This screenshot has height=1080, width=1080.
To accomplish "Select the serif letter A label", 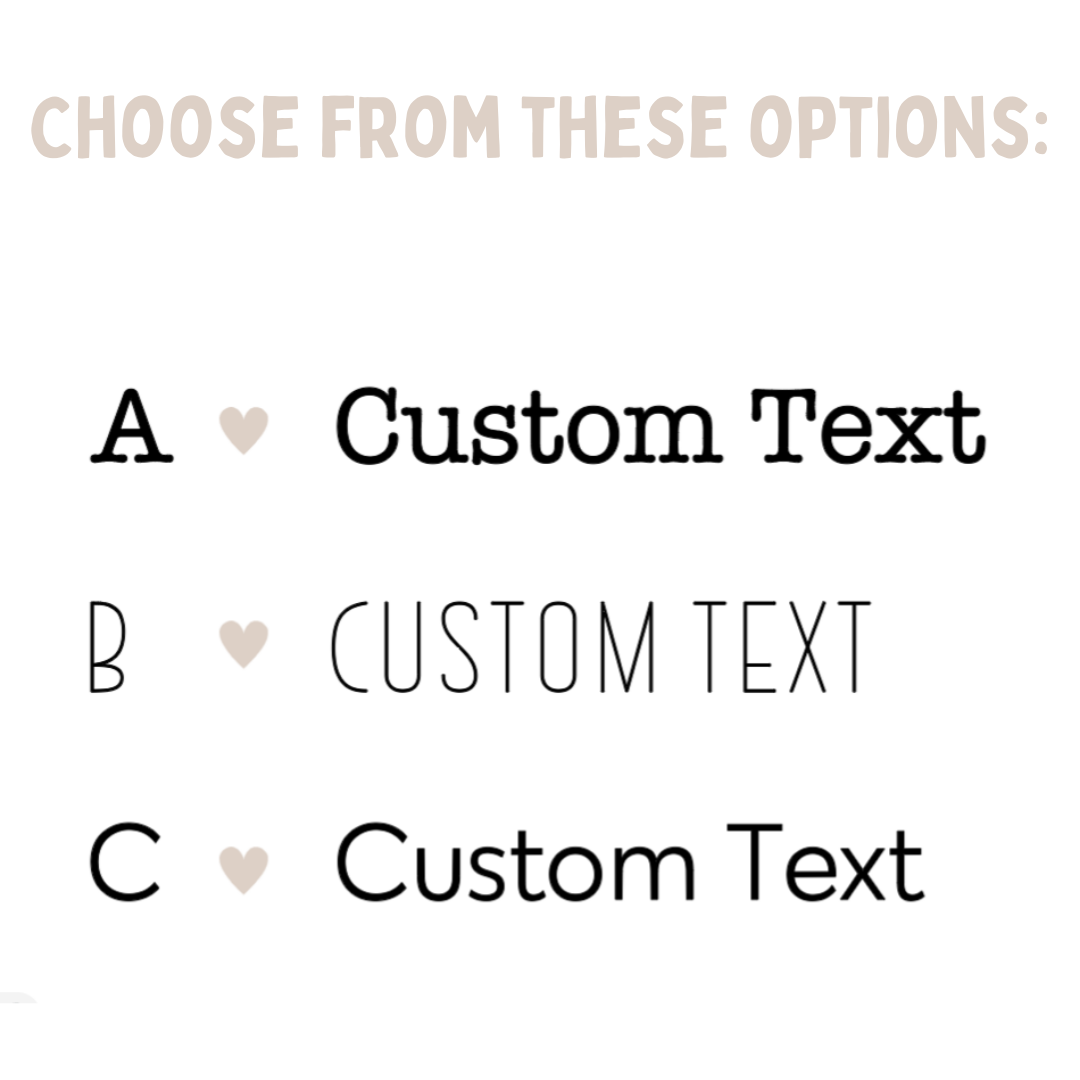I will click(x=132, y=426).
